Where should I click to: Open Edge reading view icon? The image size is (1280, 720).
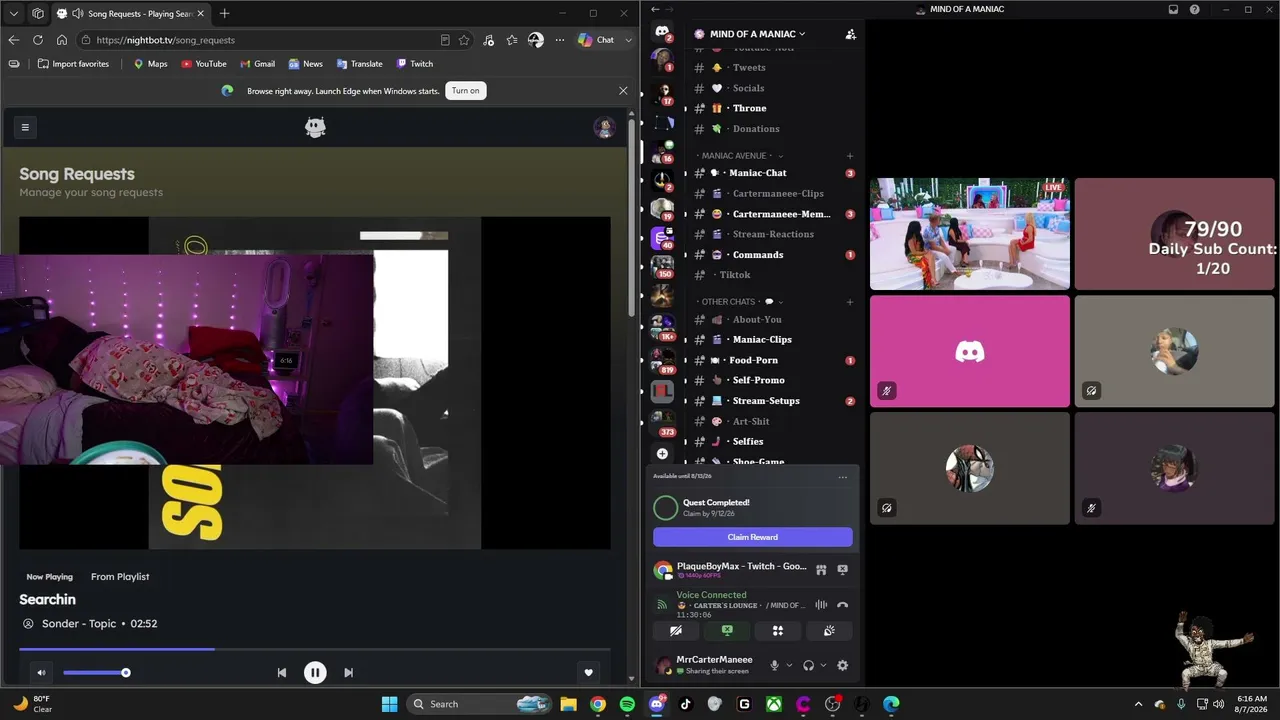445,40
